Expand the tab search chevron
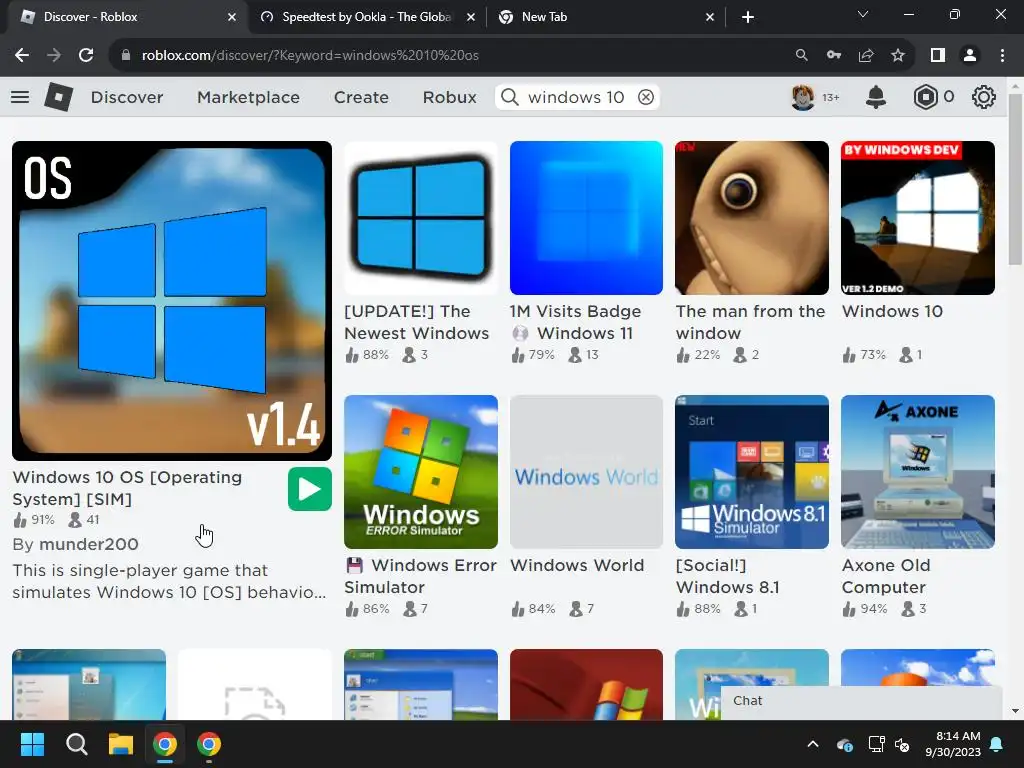1024x768 pixels. (863, 14)
